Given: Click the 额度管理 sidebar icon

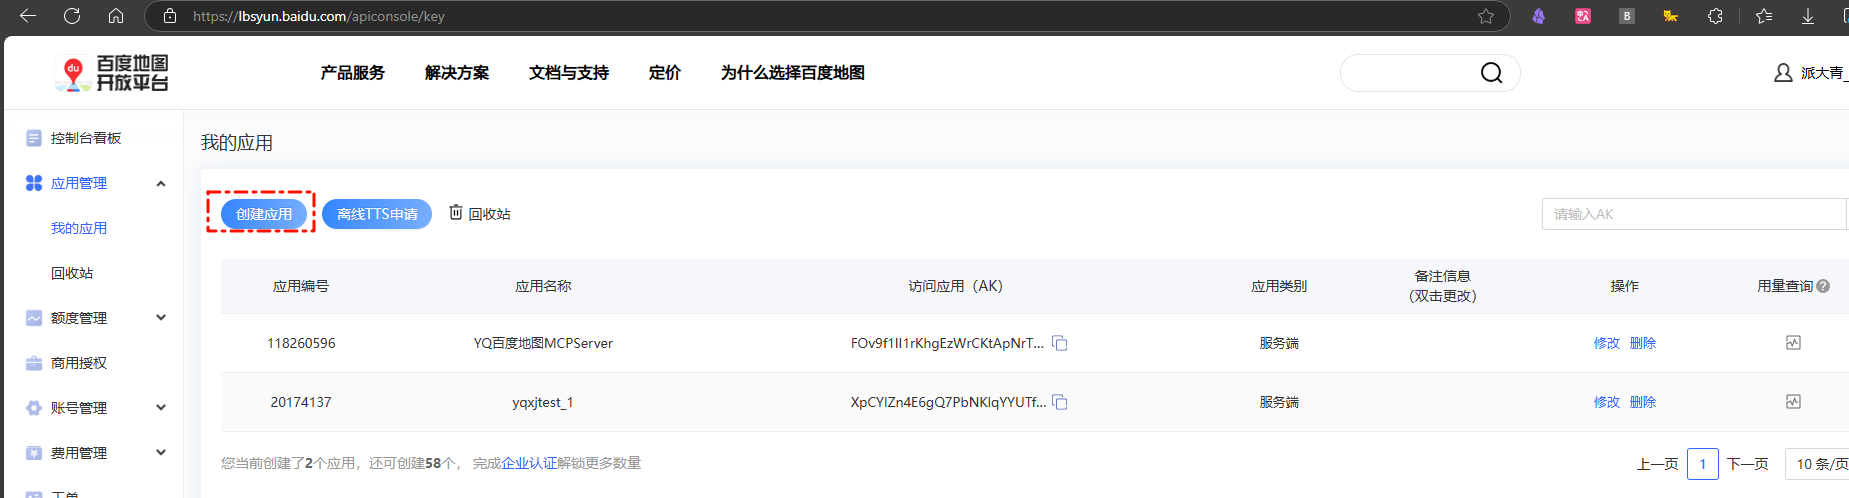Looking at the screenshot, I should (x=34, y=318).
